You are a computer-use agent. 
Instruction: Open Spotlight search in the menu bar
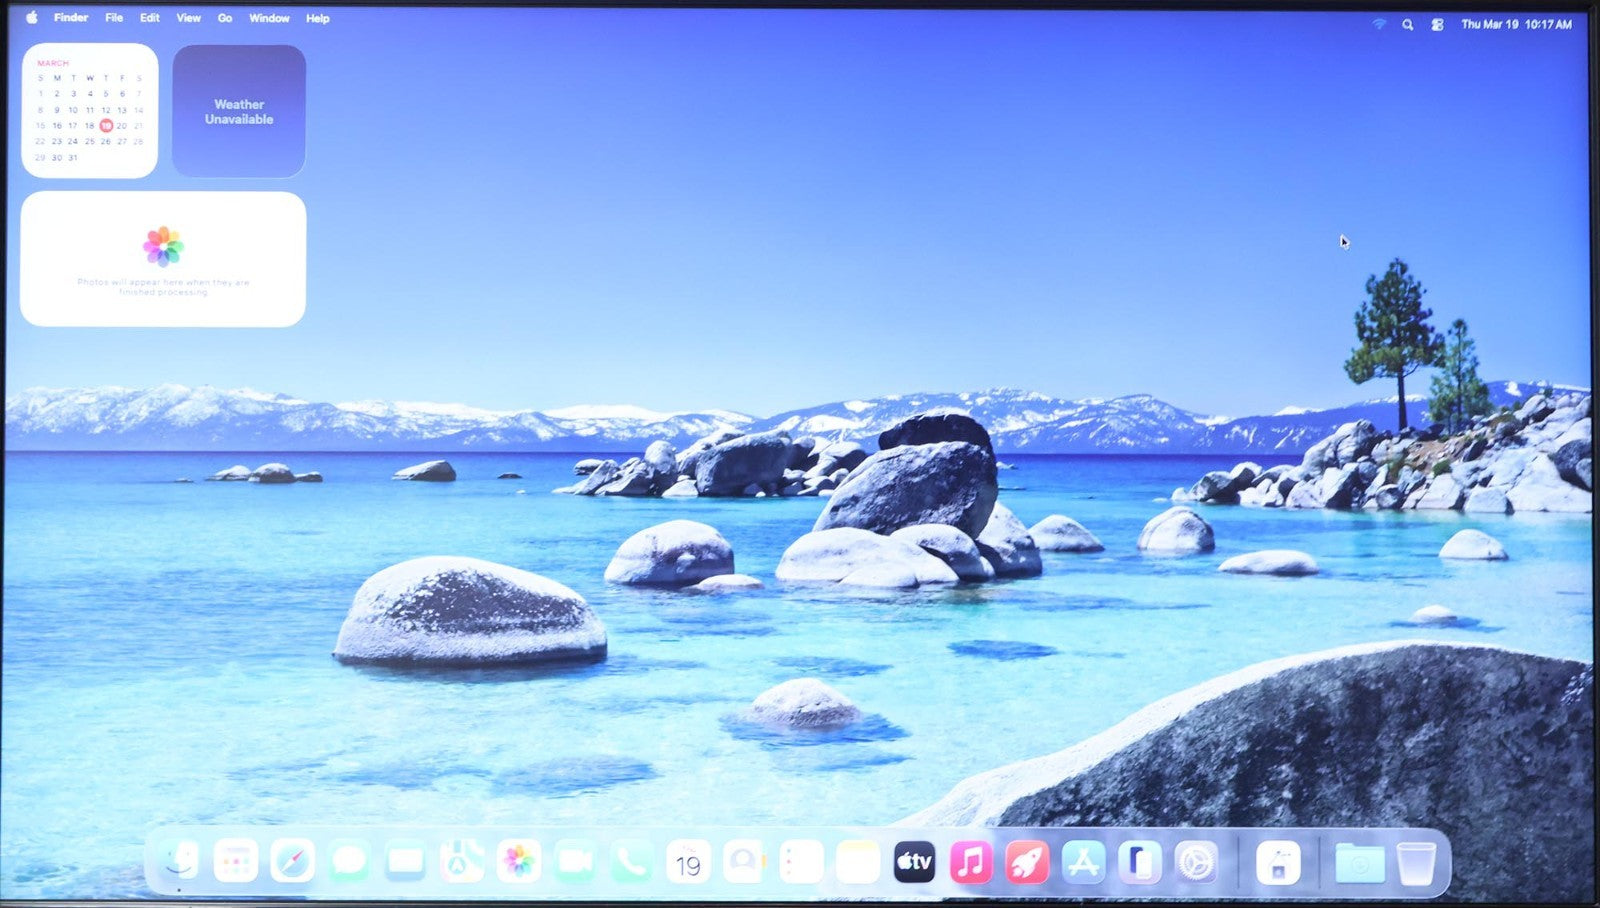tap(1408, 24)
